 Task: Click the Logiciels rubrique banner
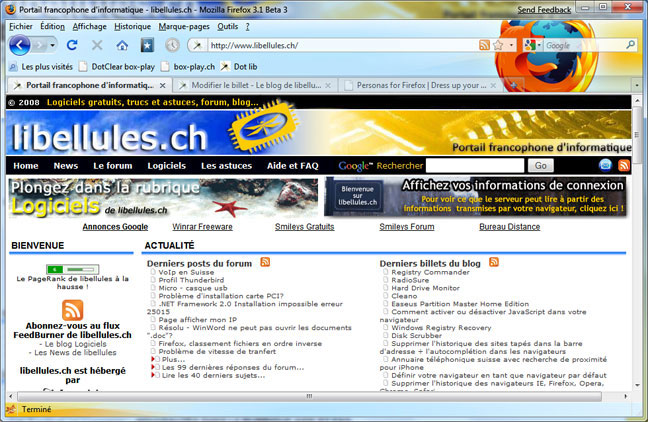164,198
